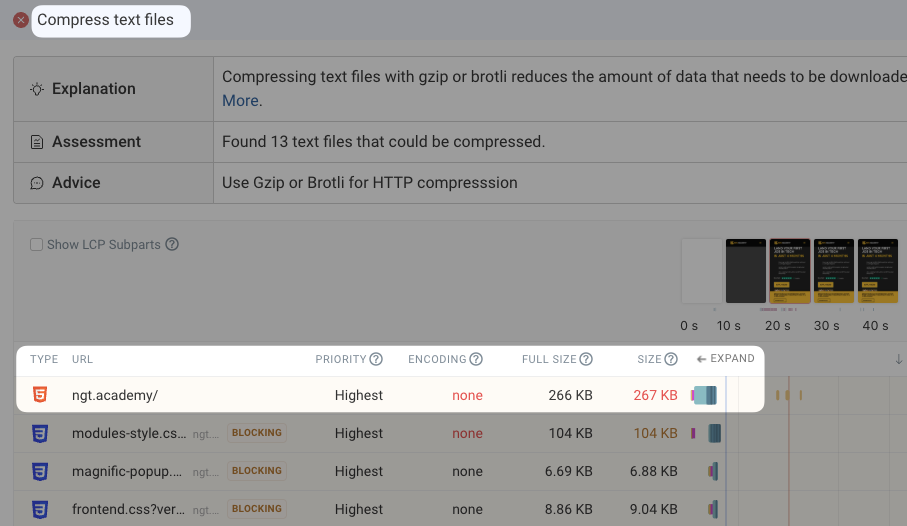The height and width of the screenshot is (526, 907).
Task: Click BLOCKING badge on frontend.css row
Action: (x=257, y=509)
